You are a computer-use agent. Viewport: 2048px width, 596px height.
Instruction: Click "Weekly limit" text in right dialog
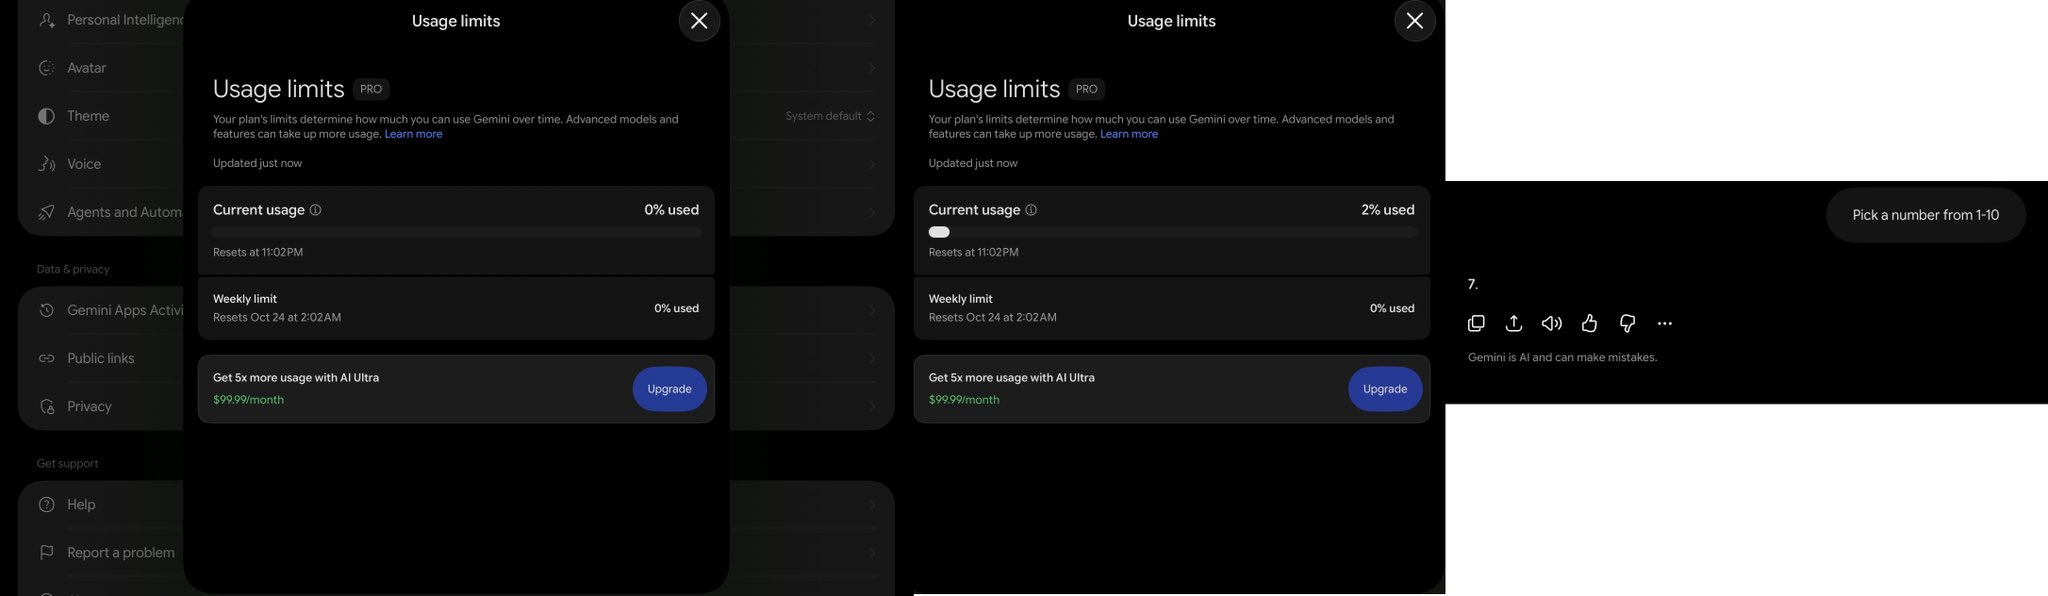pos(960,299)
